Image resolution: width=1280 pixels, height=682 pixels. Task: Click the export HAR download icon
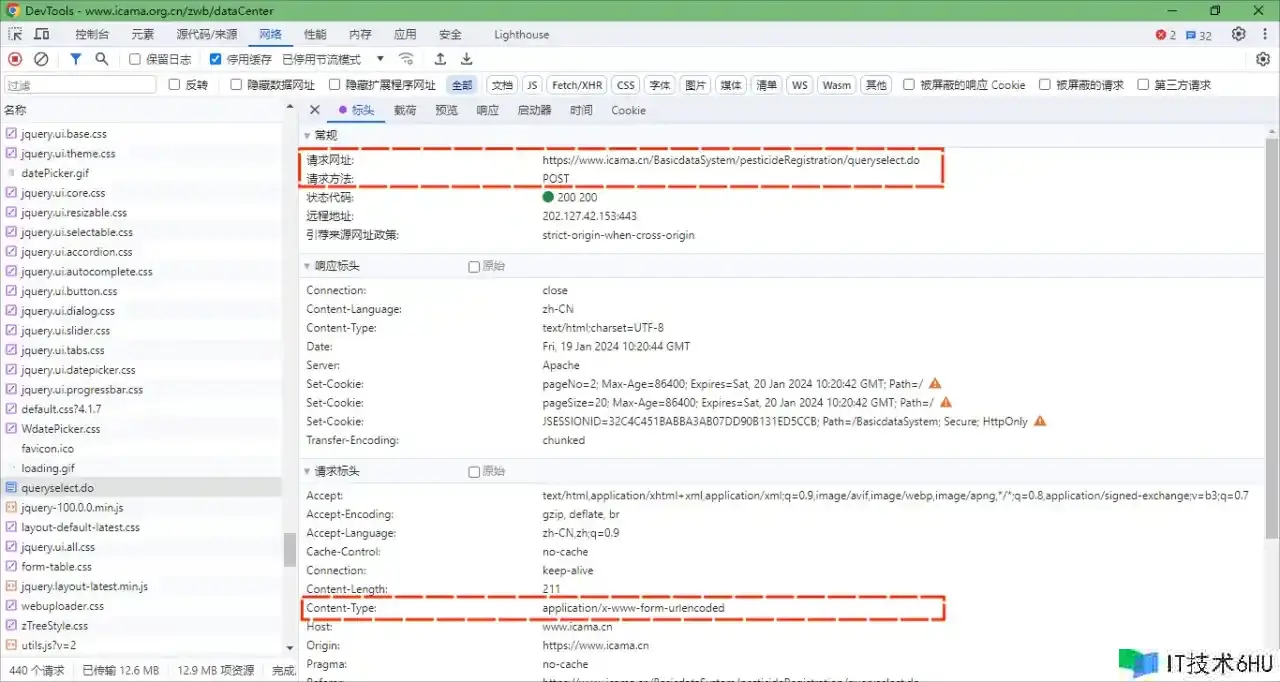pos(466,59)
